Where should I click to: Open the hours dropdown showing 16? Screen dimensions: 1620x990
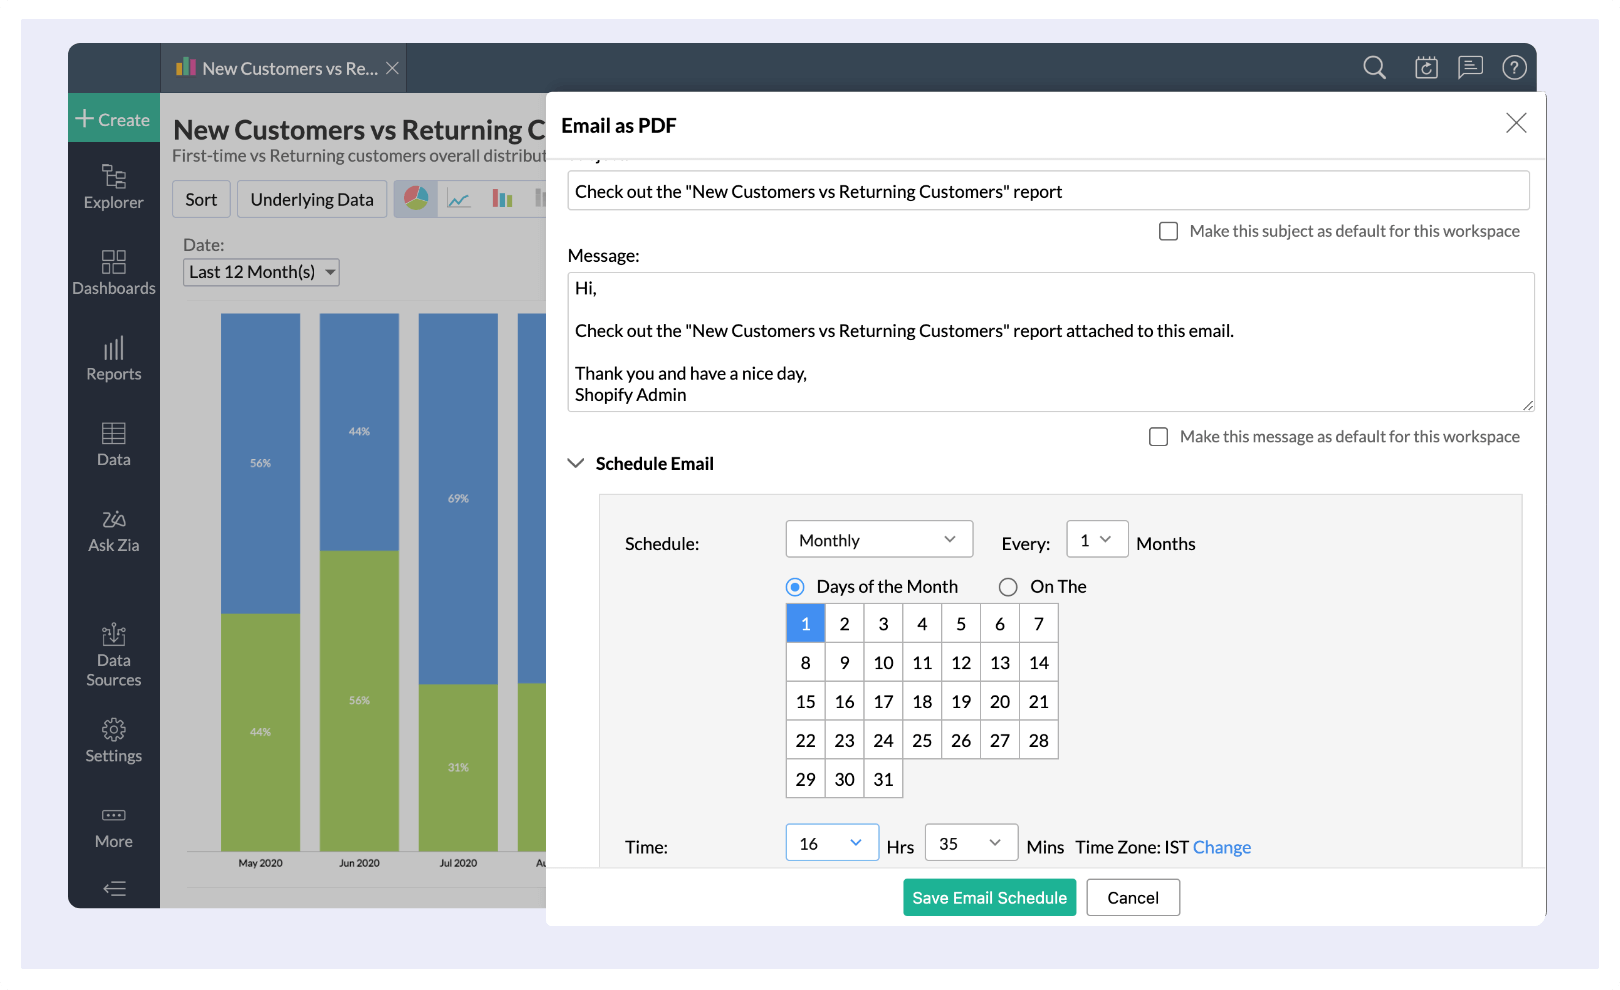[x=832, y=843]
